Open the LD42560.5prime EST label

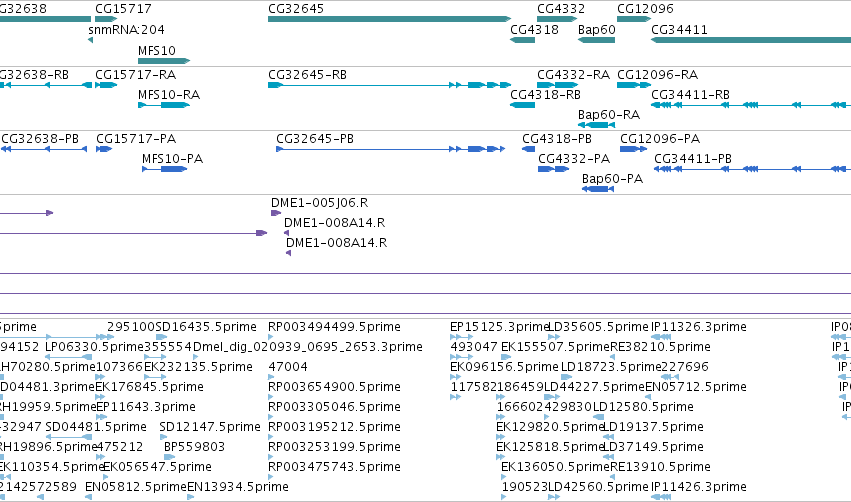(x=599, y=487)
